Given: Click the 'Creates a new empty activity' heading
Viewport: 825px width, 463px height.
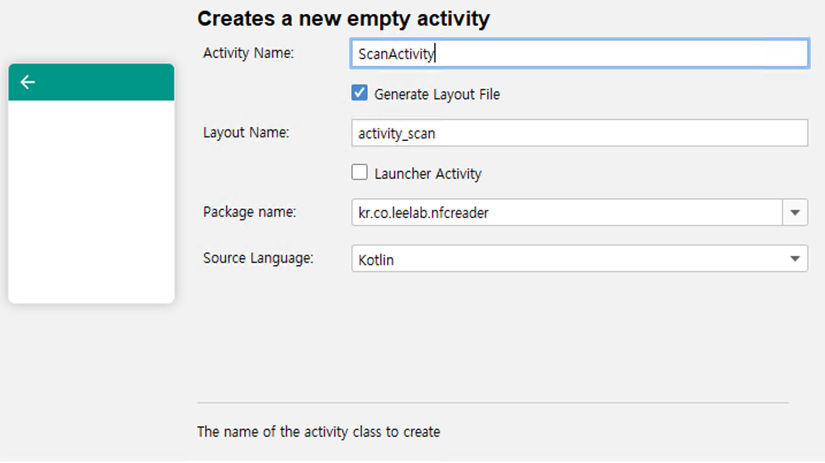Looking at the screenshot, I should (x=343, y=18).
